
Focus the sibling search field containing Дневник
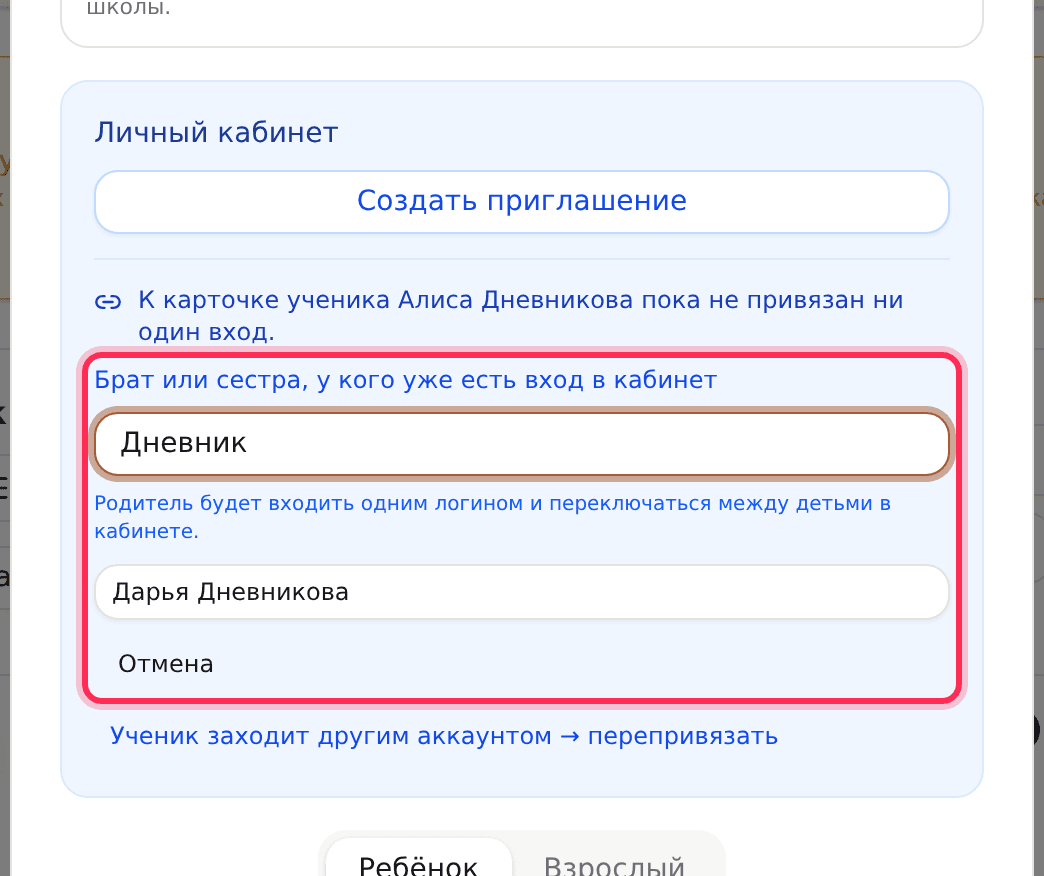(521, 444)
